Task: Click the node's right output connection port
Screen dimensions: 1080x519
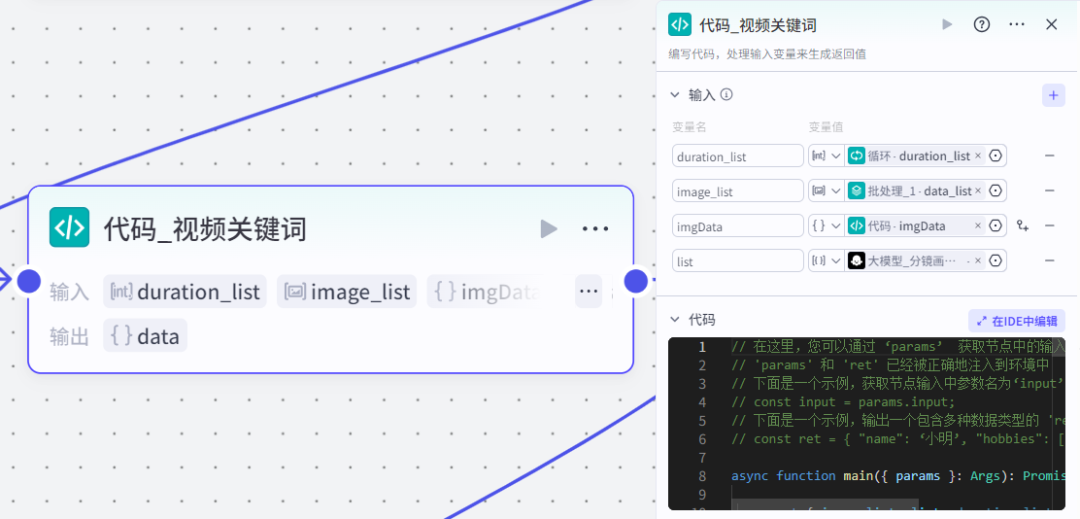Action: 635,281
